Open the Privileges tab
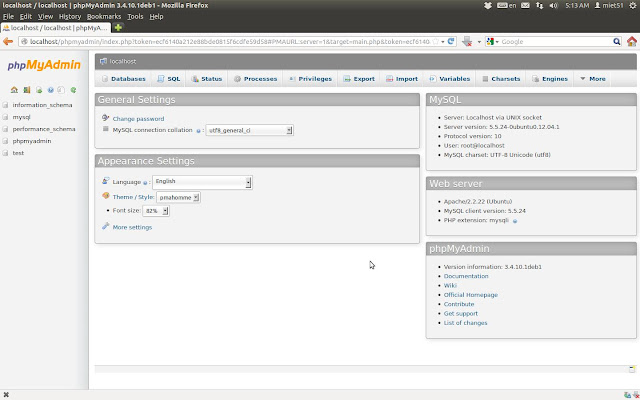The height and width of the screenshot is (400, 640). pos(310,79)
